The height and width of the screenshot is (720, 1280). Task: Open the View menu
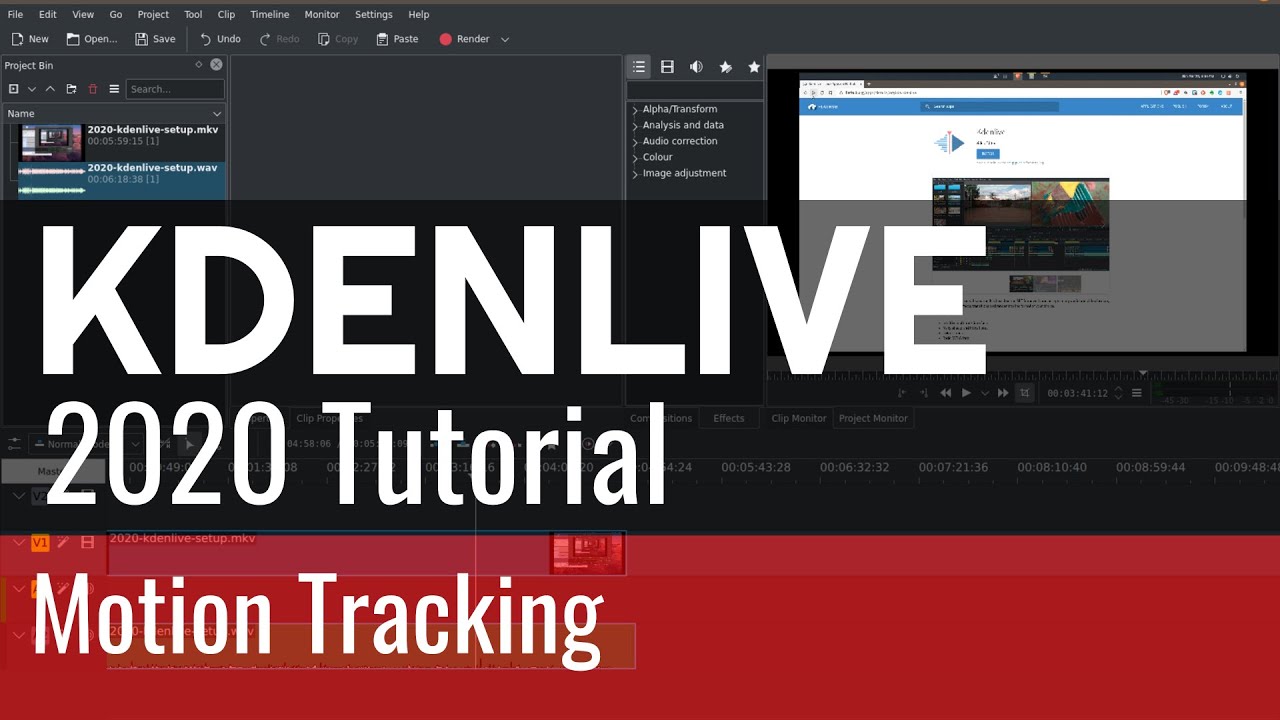83,14
